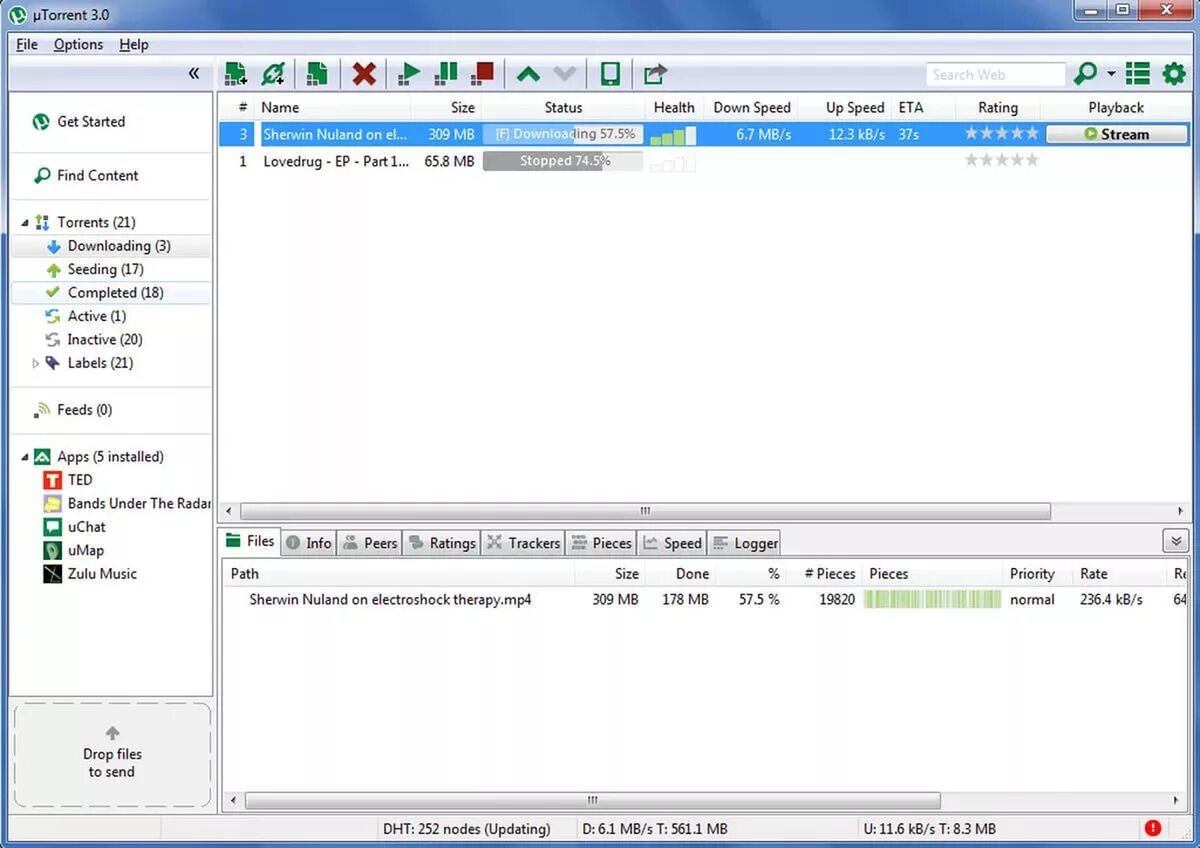The height and width of the screenshot is (848, 1200).
Task: Open the Options menu
Action: tap(77, 44)
